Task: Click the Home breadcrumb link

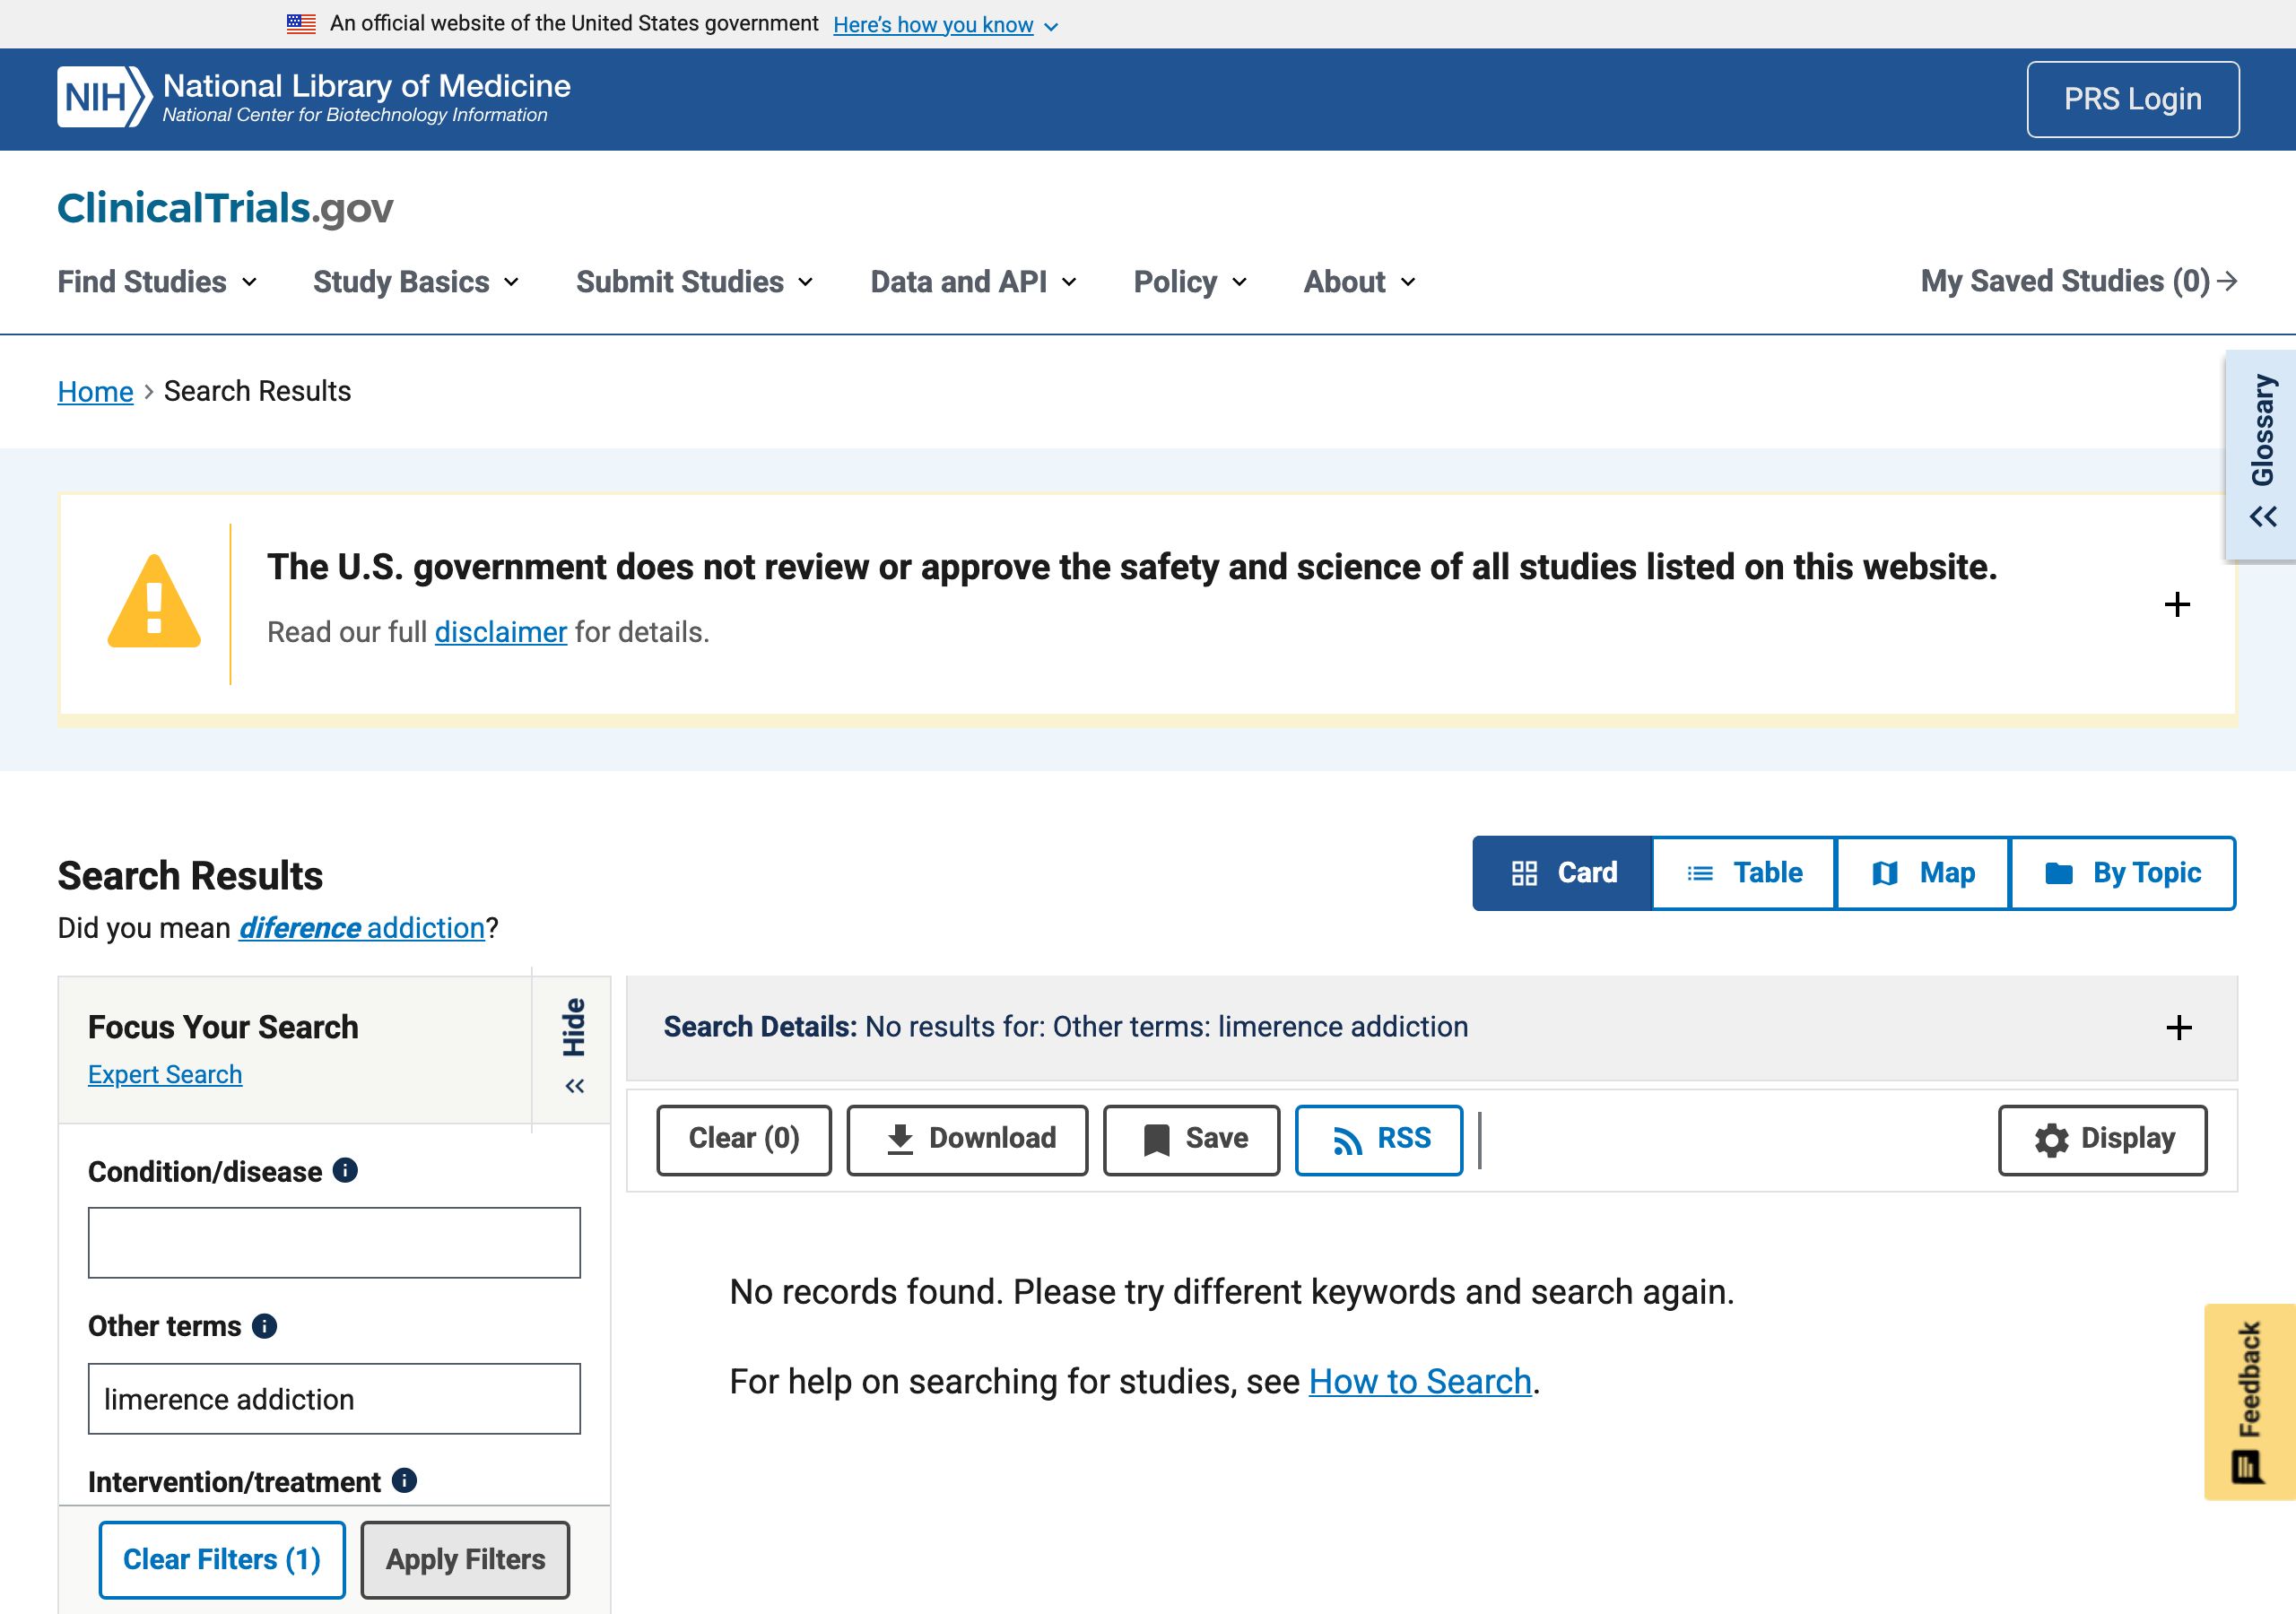Action: (x=95, y=391)
